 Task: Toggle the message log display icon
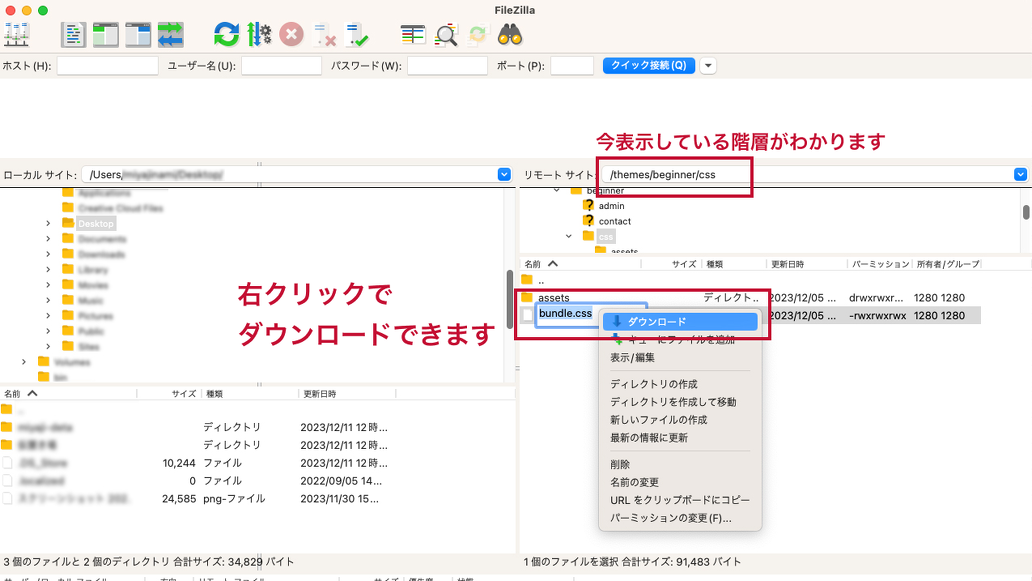pos(74,34)
